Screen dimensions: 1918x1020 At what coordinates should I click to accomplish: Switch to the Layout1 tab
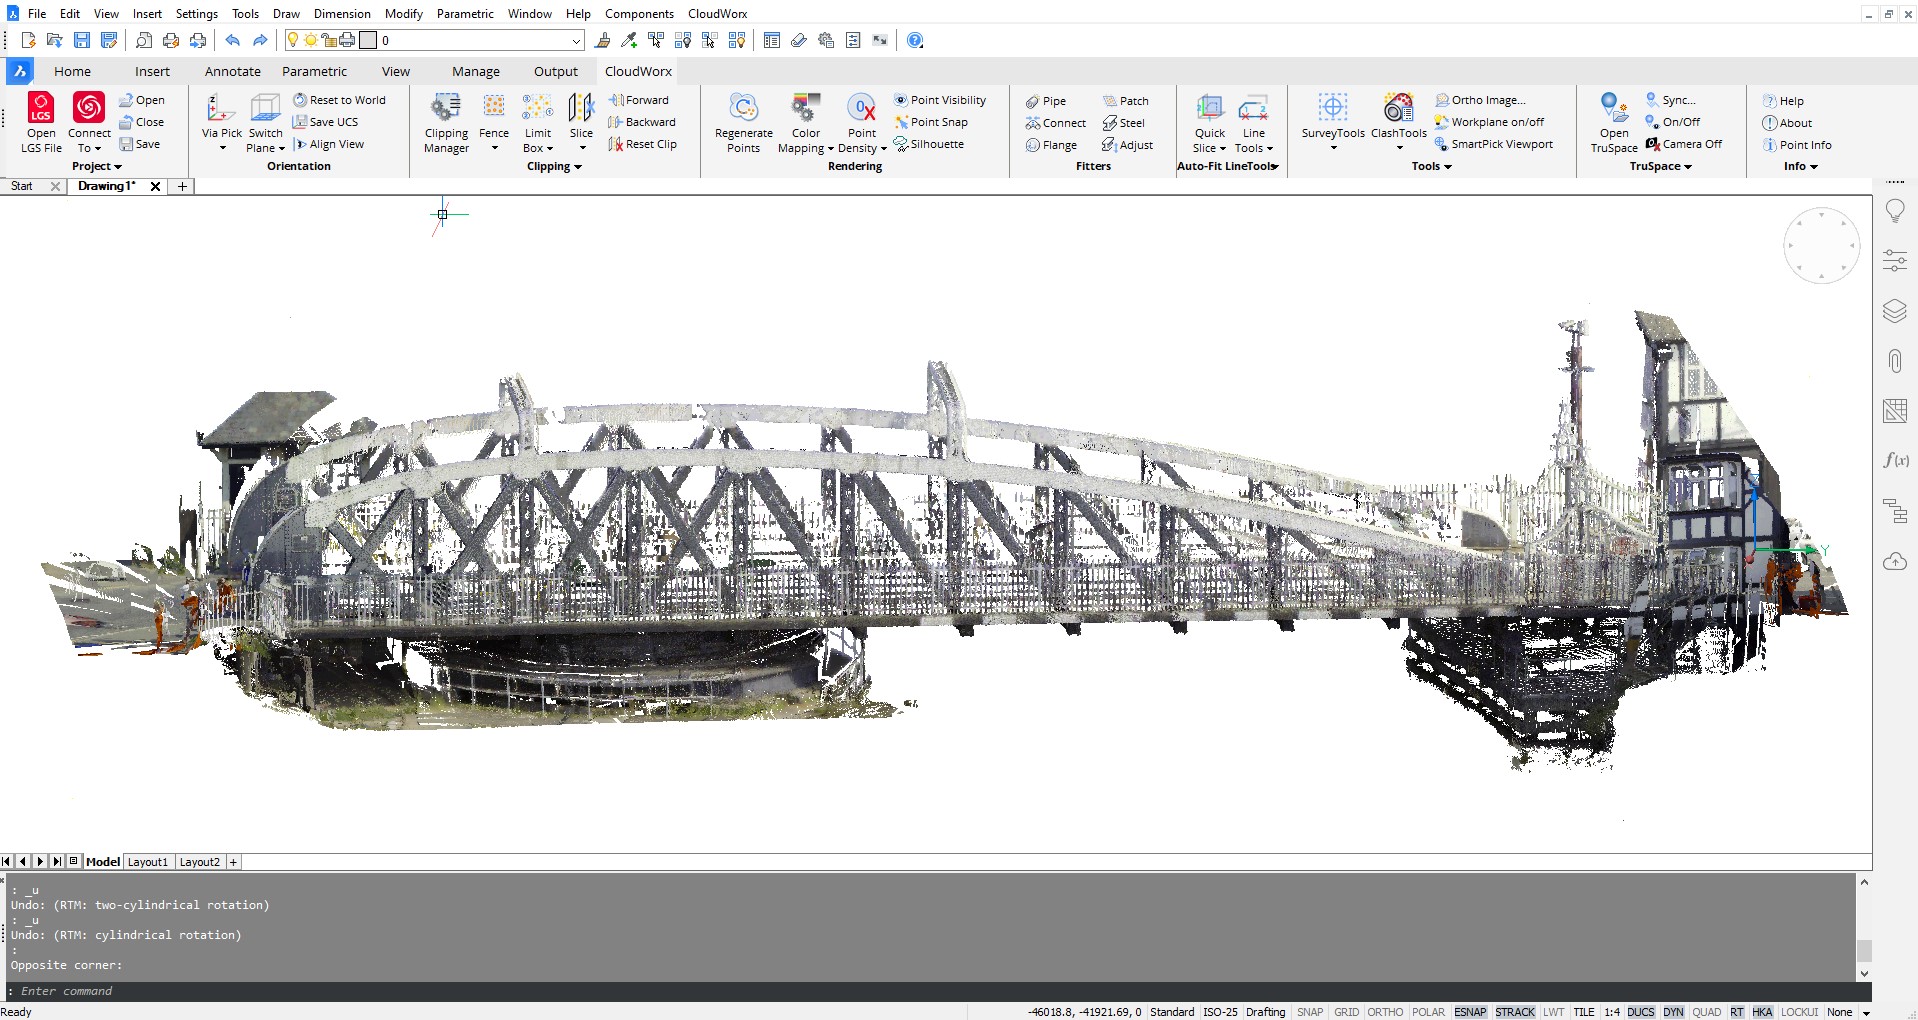click(147, 861)
